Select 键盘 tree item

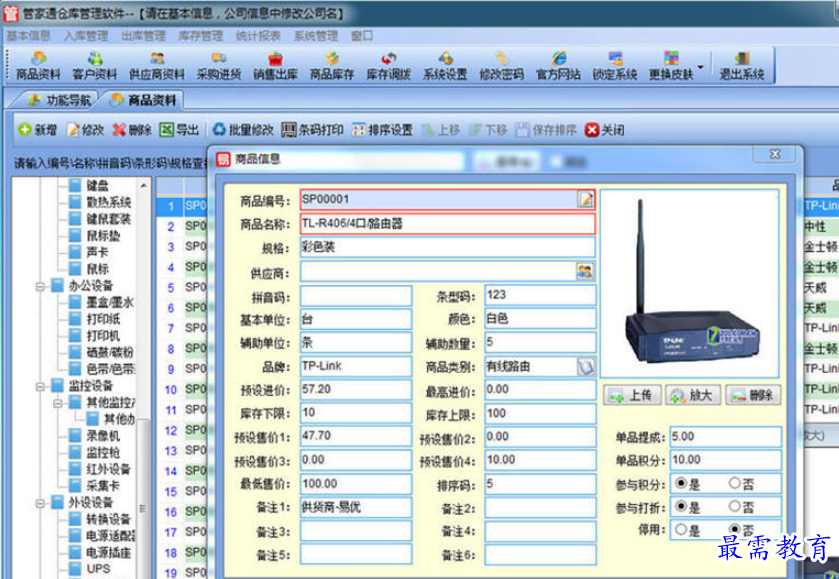(x=97, y=185)
